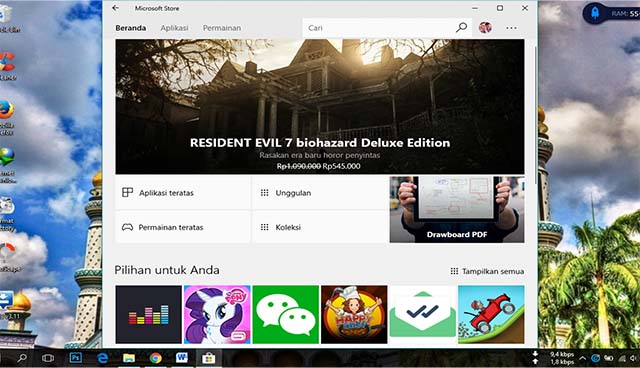Go back with the Store back arrow
Screen dimensions: 640x368
tap(116, 8)
